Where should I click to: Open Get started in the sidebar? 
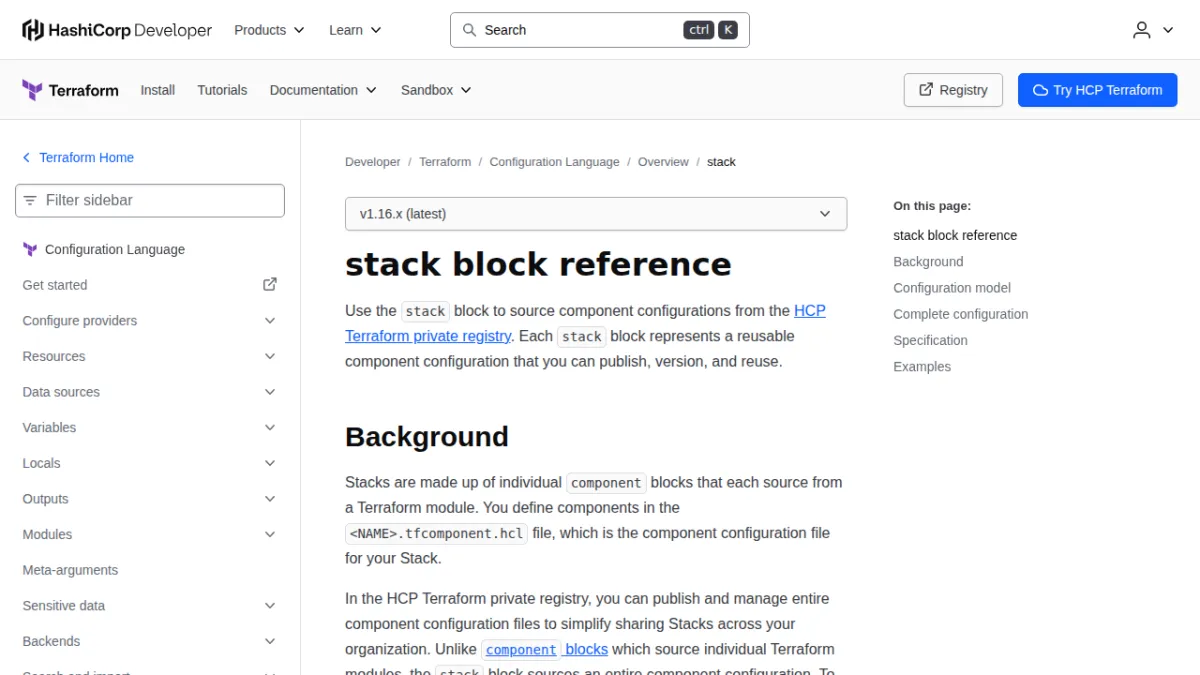click(150, 285)
